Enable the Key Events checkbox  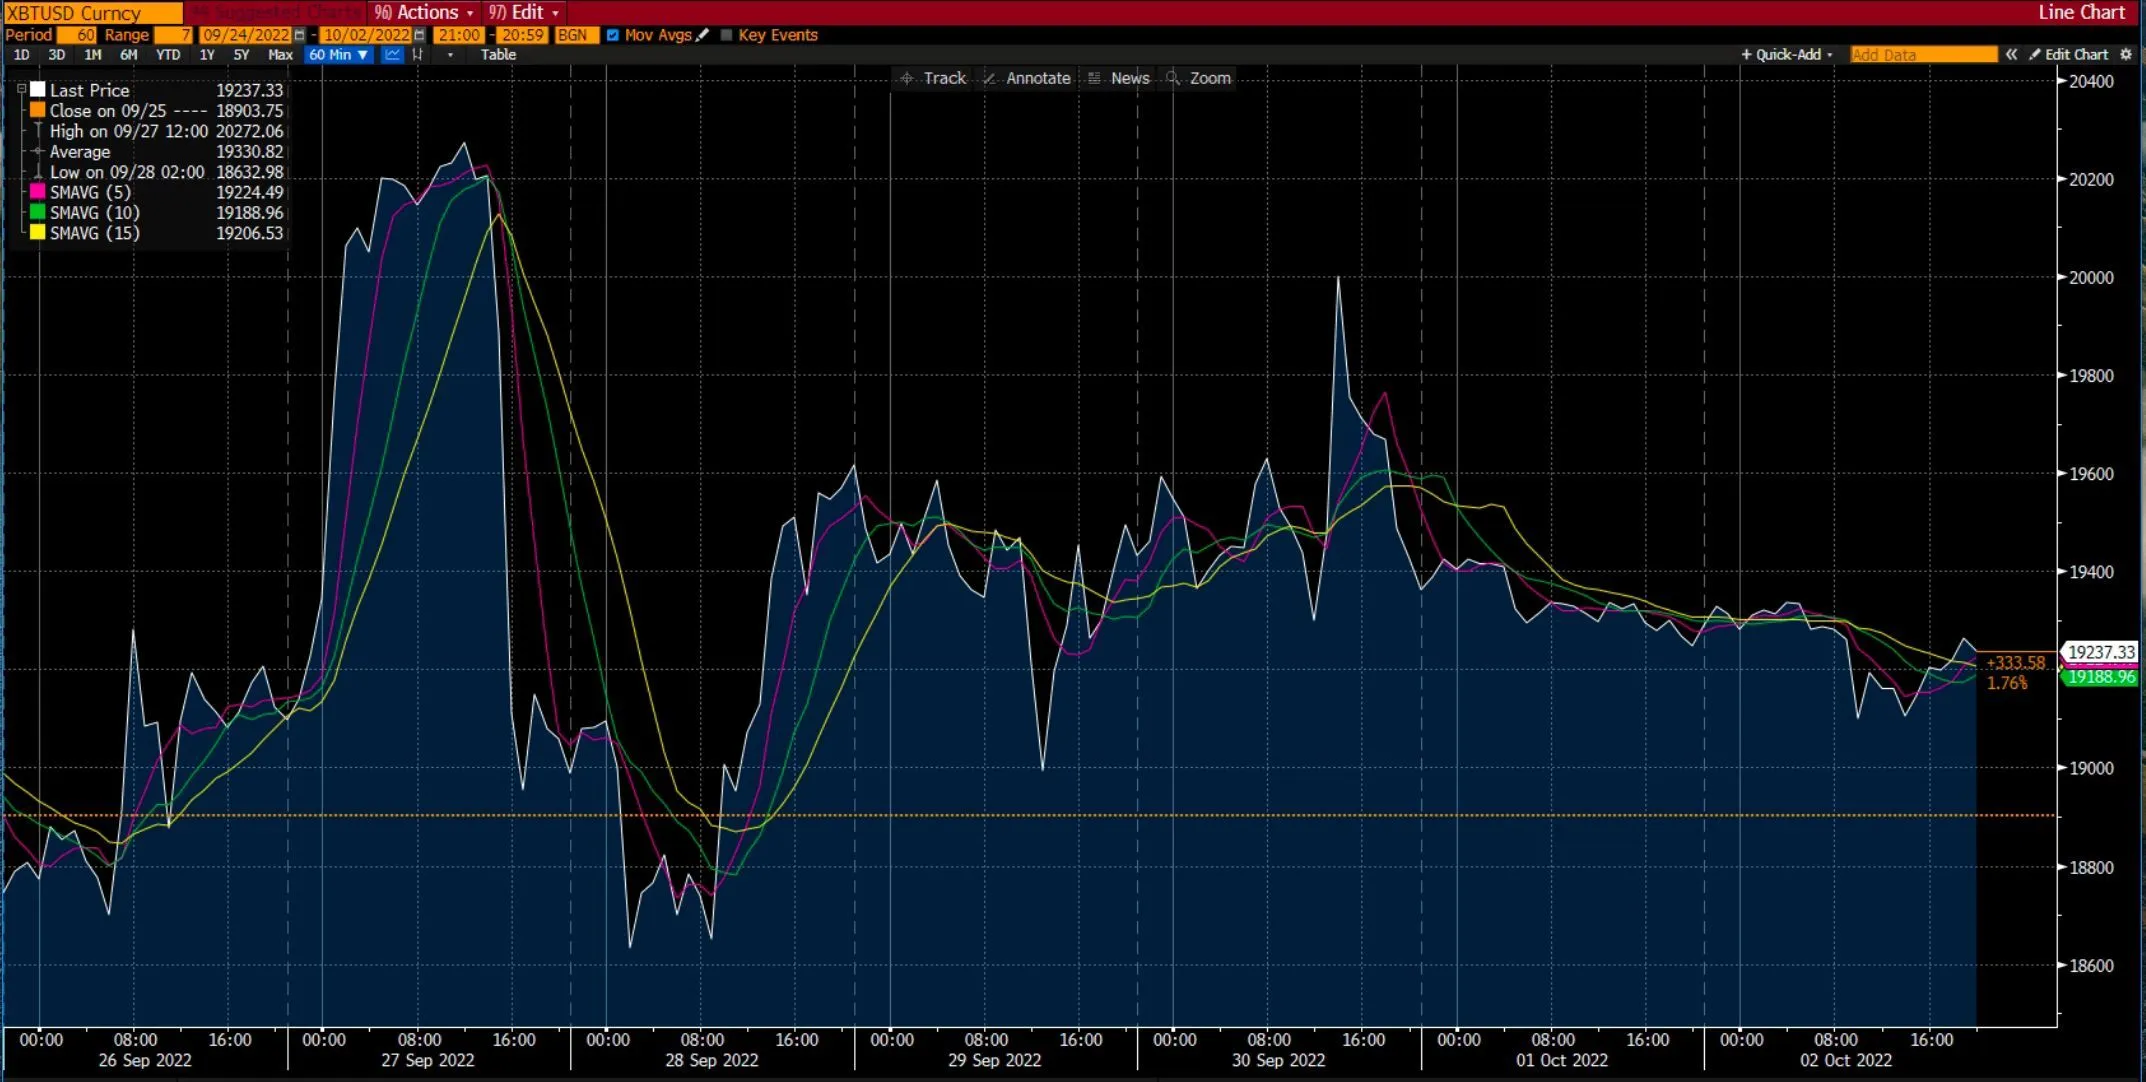tap(726, 35)
